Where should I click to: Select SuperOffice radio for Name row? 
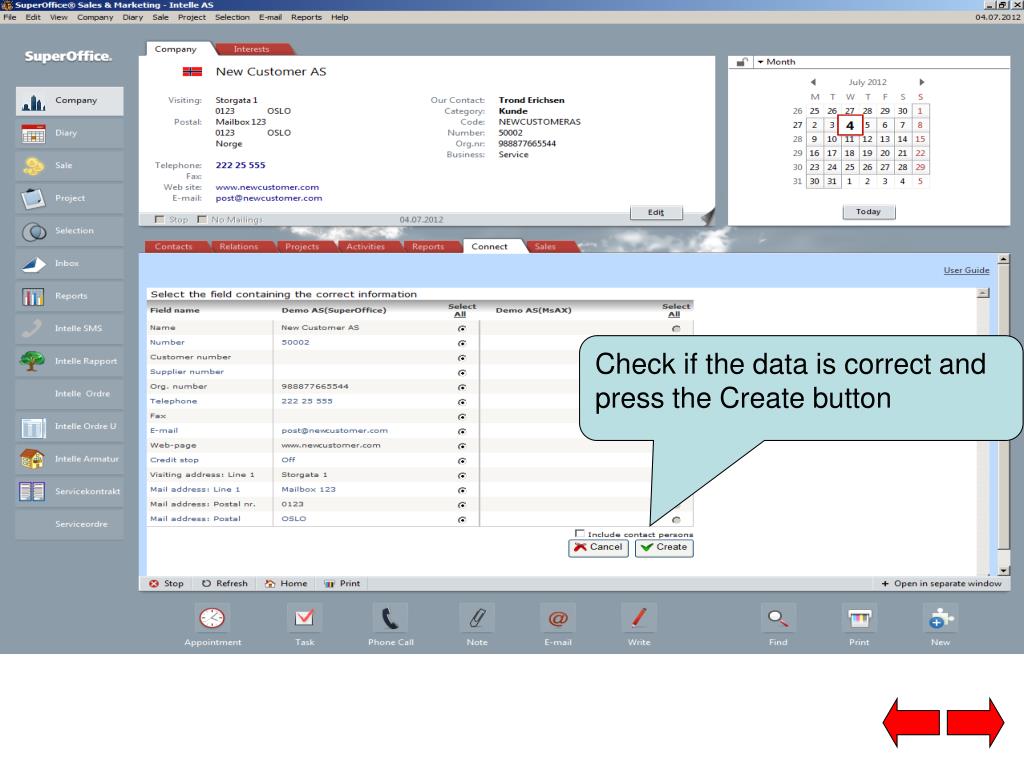(x=462, y=328)
